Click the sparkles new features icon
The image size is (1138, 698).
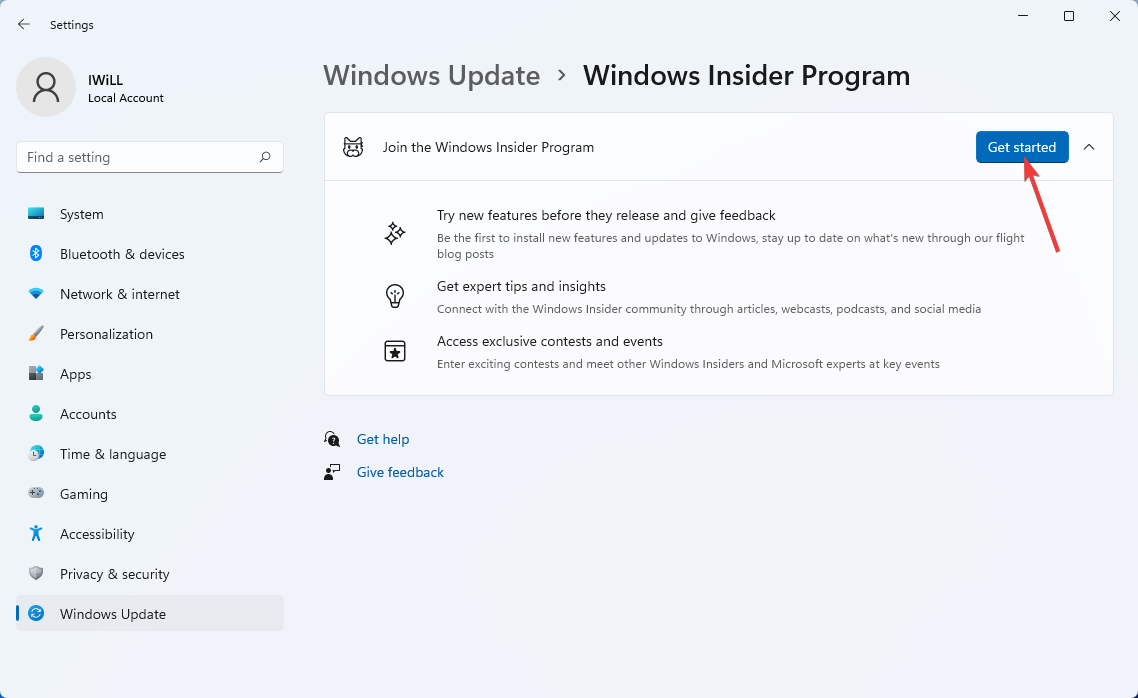coord(394,234)
